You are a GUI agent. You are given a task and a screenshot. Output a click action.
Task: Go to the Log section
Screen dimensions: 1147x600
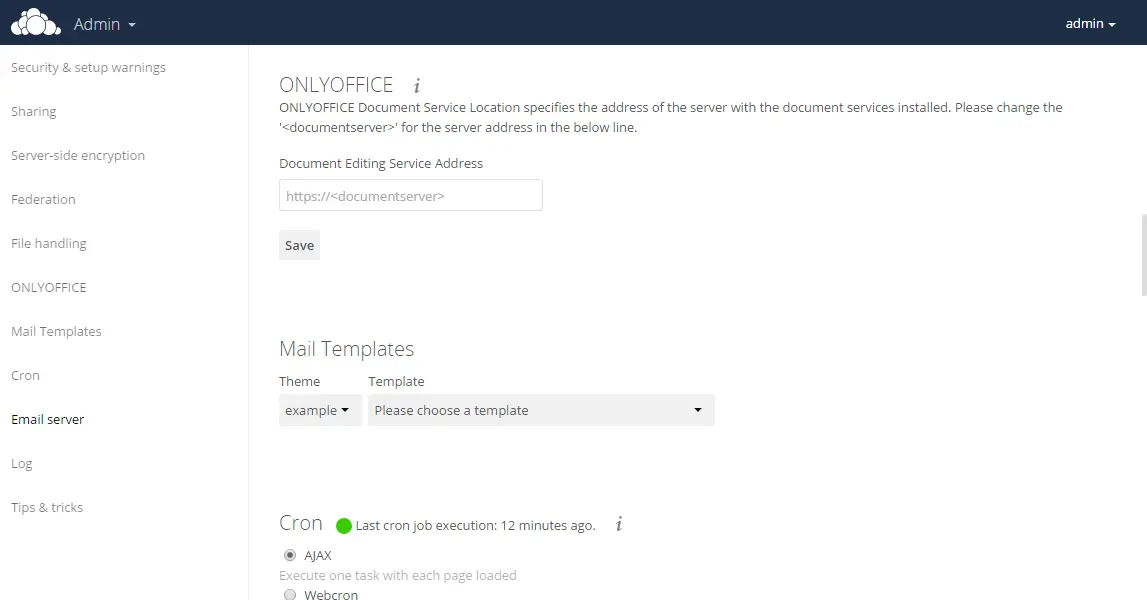(21, 463)
